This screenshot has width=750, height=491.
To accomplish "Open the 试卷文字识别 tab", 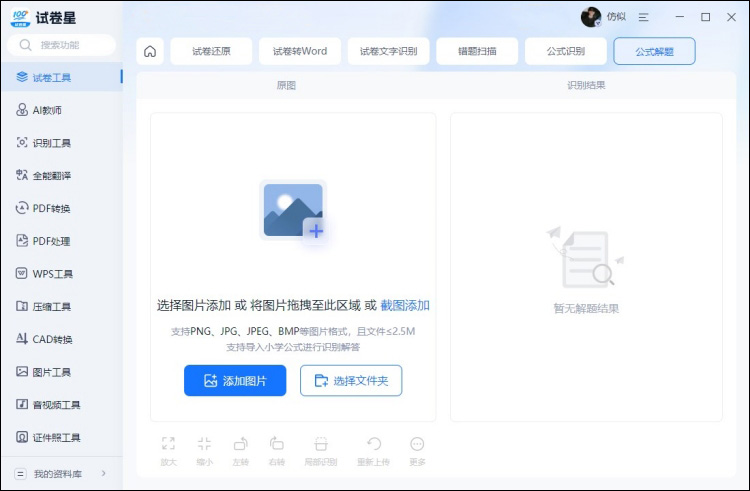I will (388, 51).
